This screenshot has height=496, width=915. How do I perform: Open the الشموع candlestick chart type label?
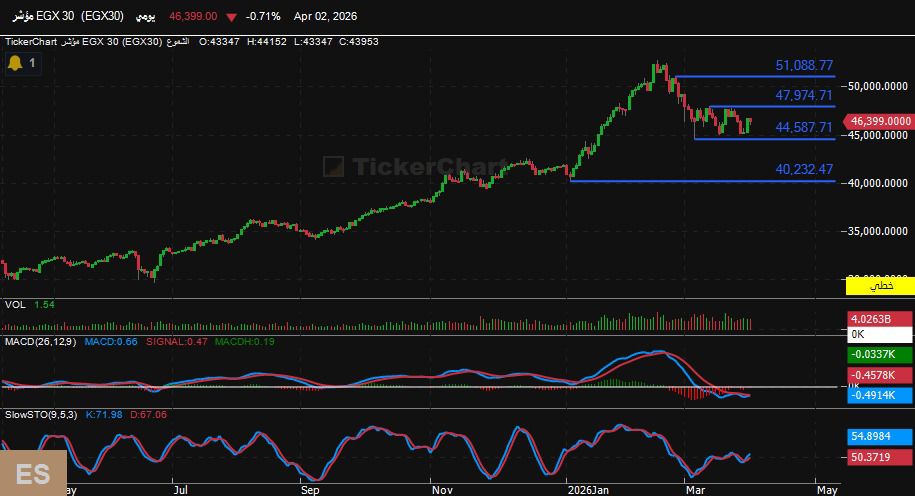180,42
